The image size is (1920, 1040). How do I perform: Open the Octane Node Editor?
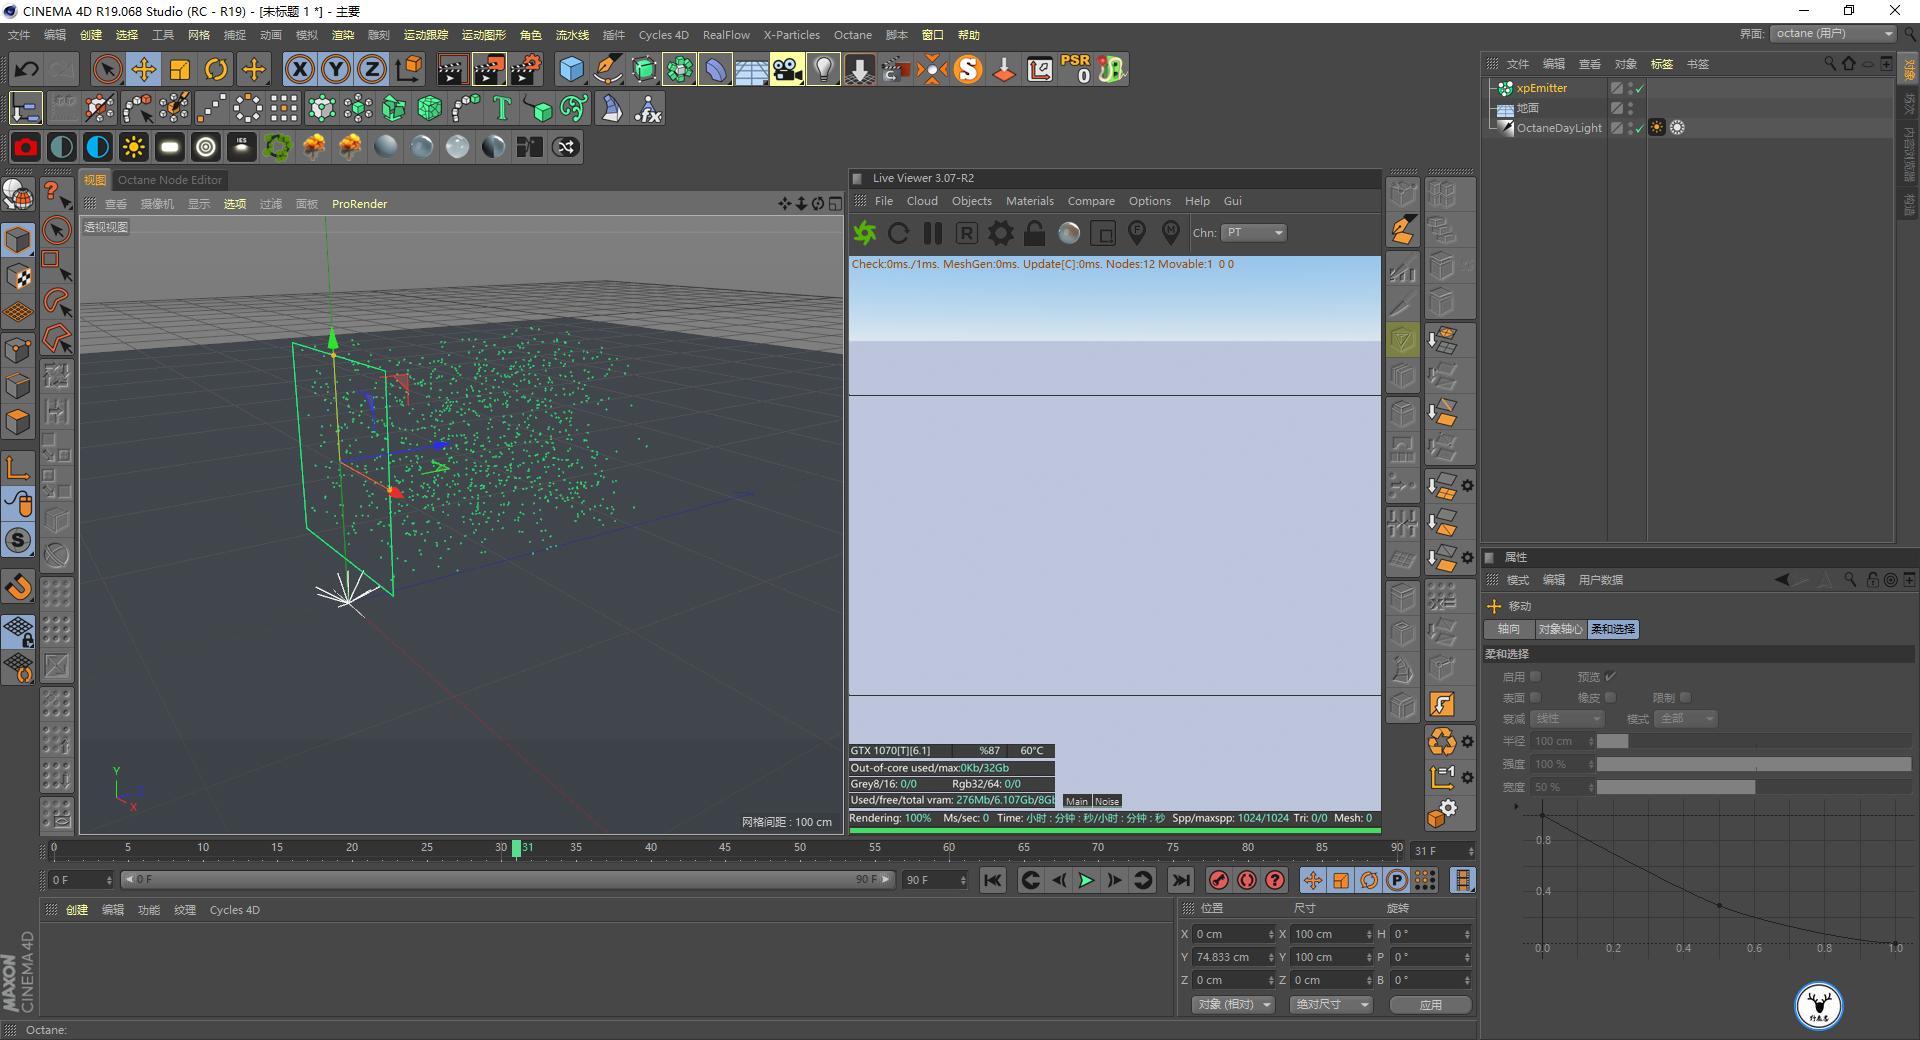click(168, 180)
